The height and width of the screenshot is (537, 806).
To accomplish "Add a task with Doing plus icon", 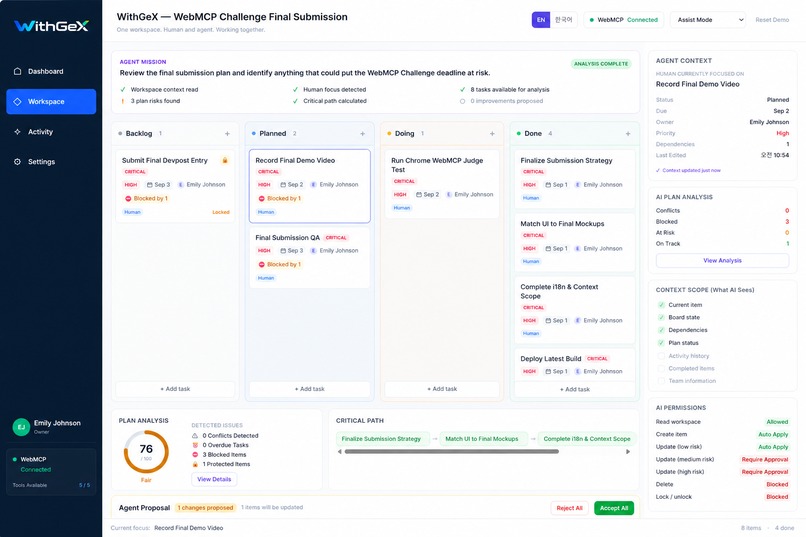I will pyautogui.click(x=492, y=134).
